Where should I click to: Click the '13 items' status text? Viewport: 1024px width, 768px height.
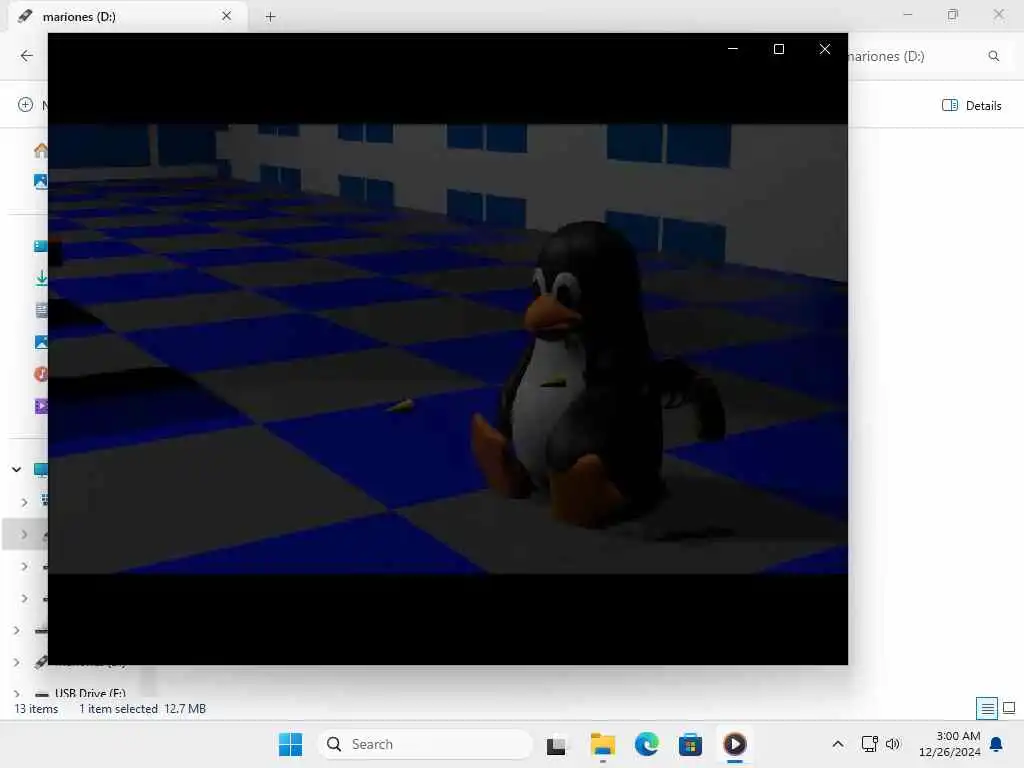pos(37,709)
